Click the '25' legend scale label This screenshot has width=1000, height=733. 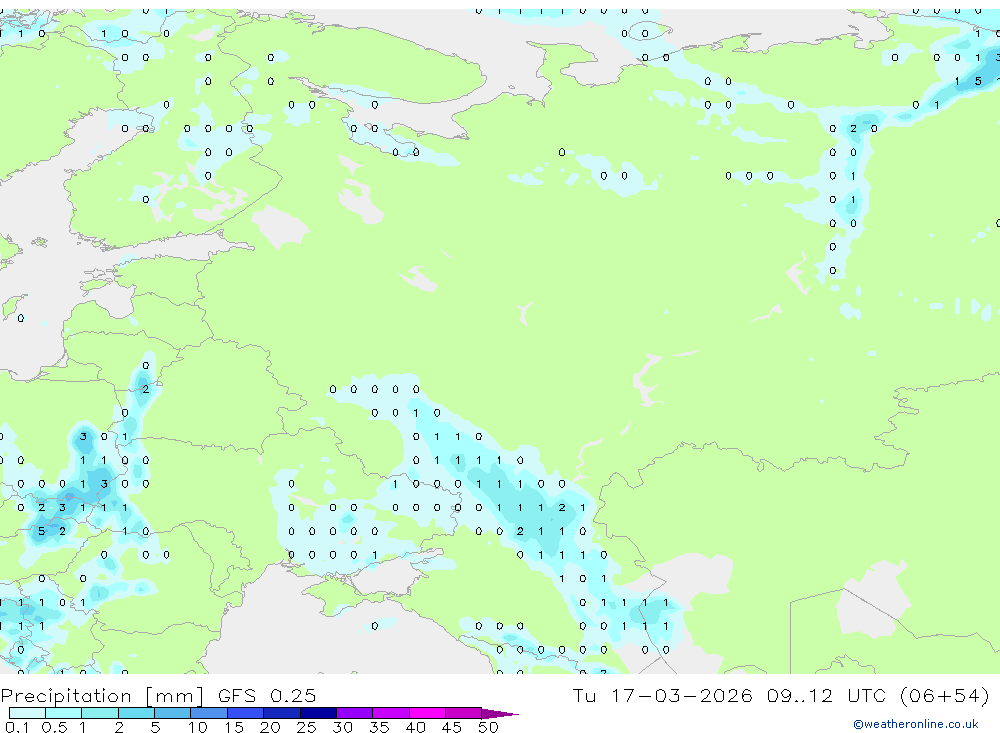point(307,727)
